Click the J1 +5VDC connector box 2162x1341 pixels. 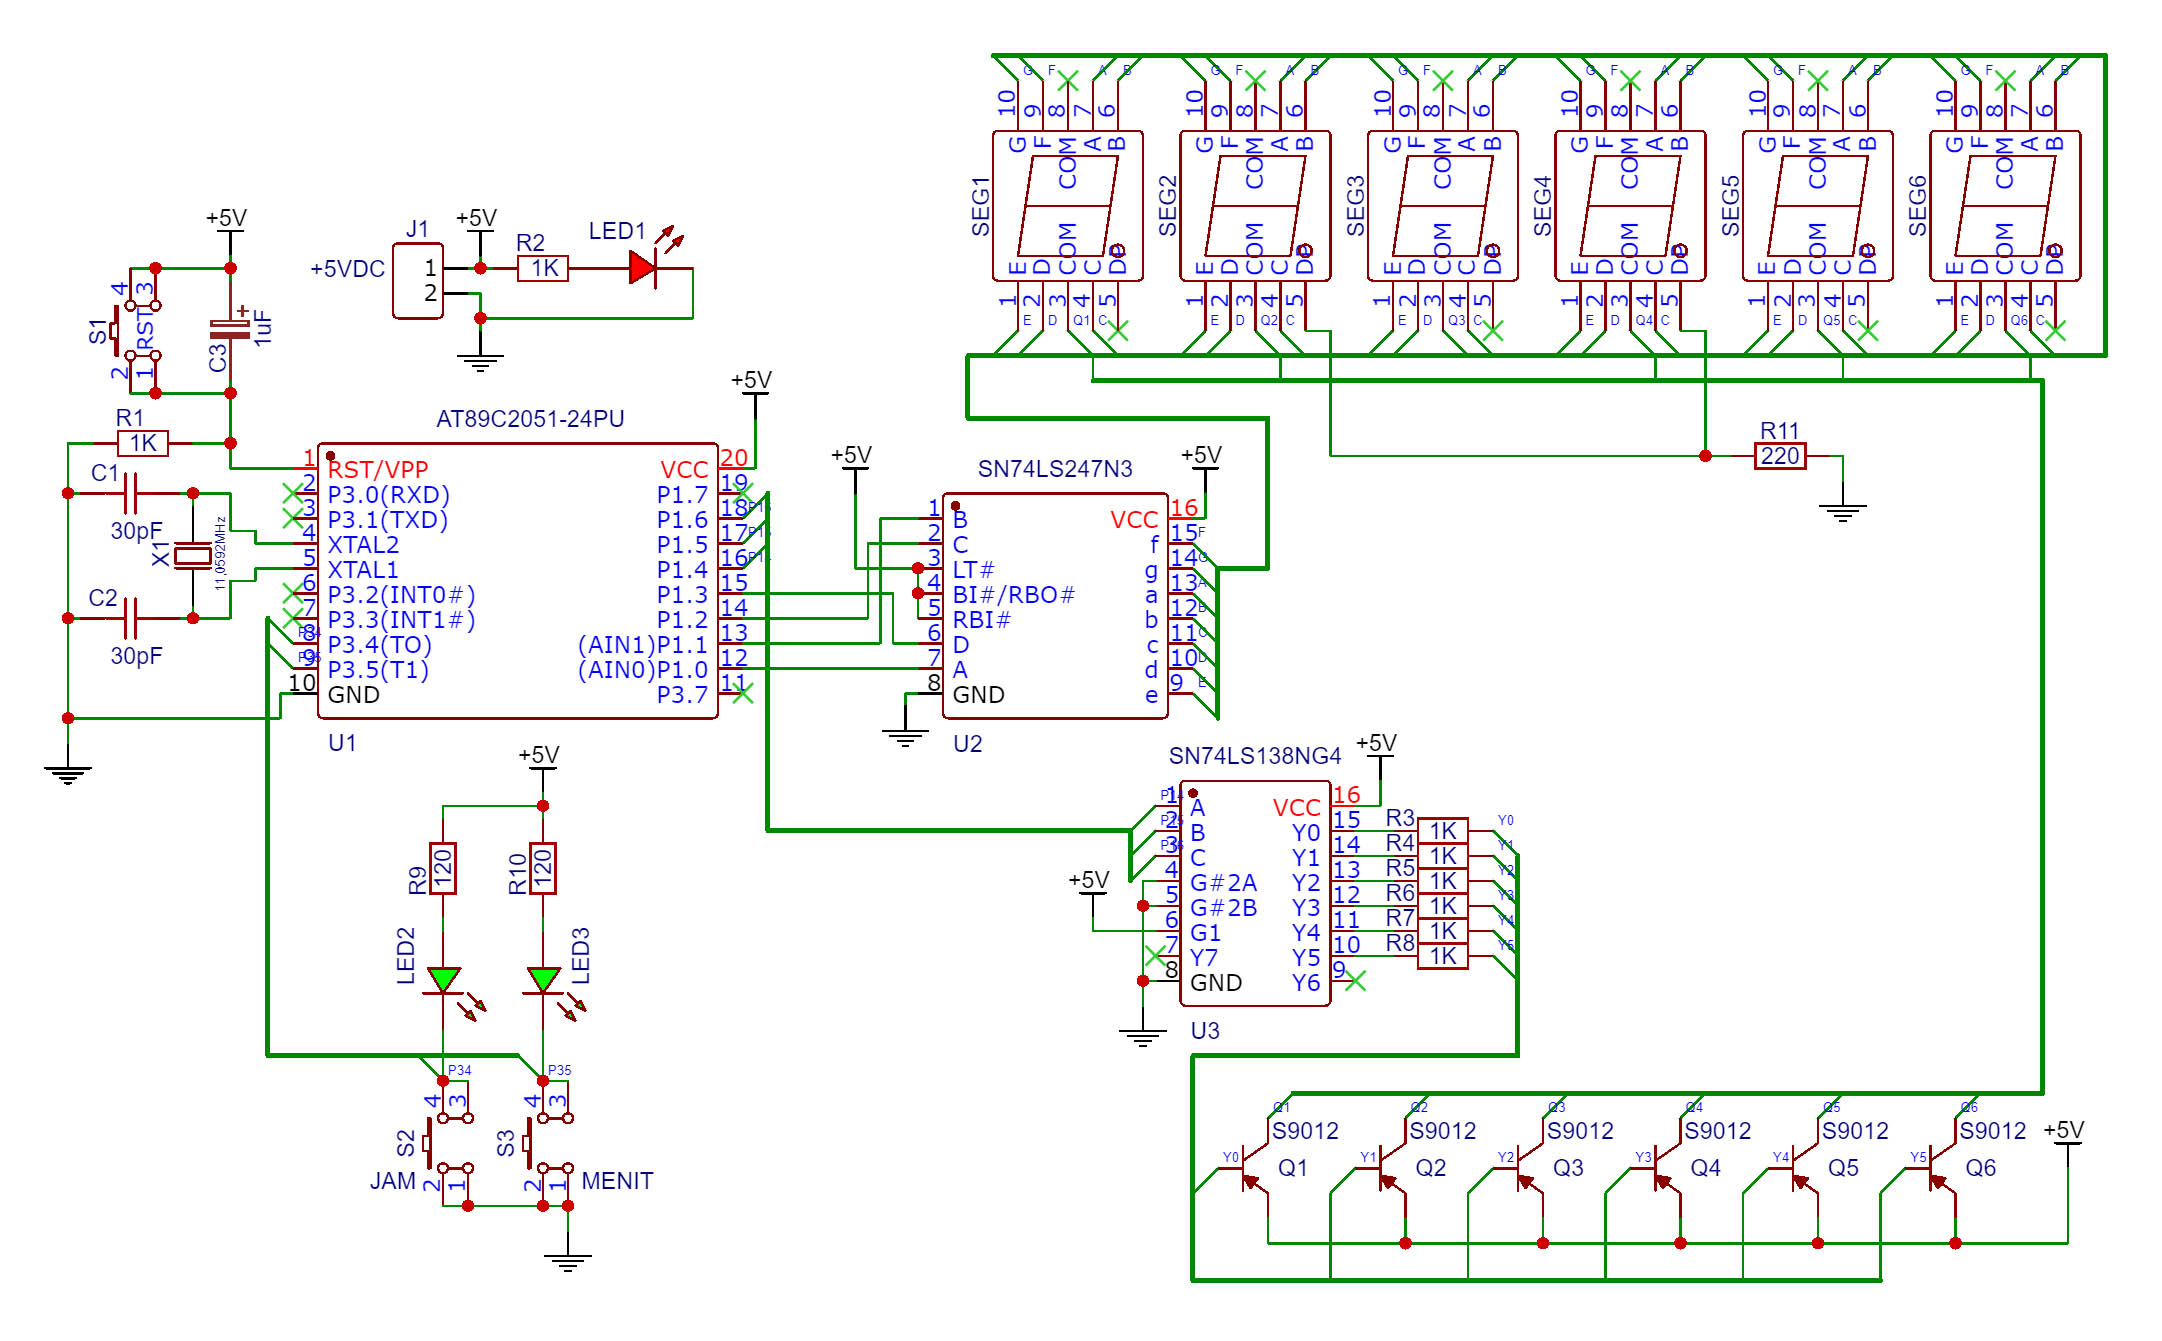418,281
